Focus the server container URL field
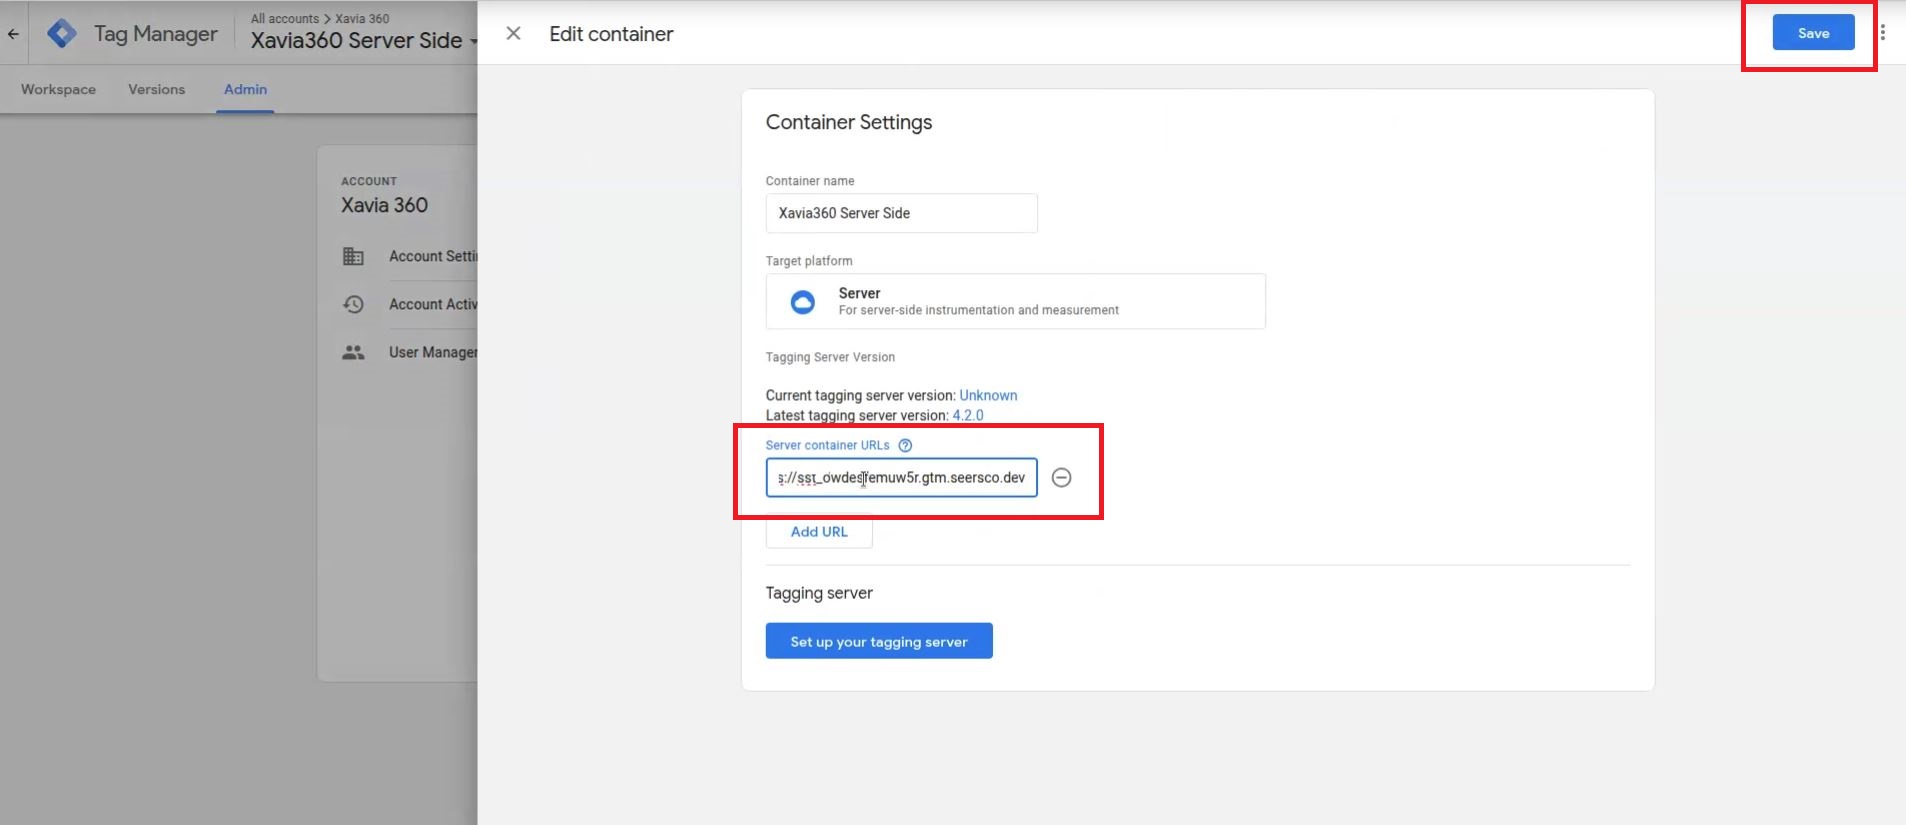Viewport: 1906px width, 825px height. (901, 477)
